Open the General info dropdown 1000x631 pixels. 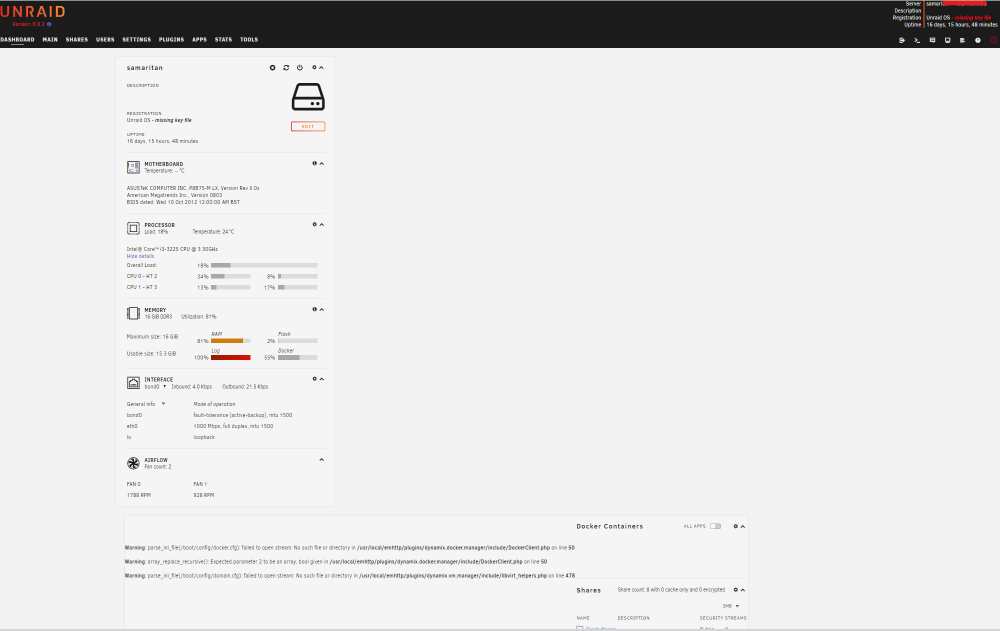[146, 404]
